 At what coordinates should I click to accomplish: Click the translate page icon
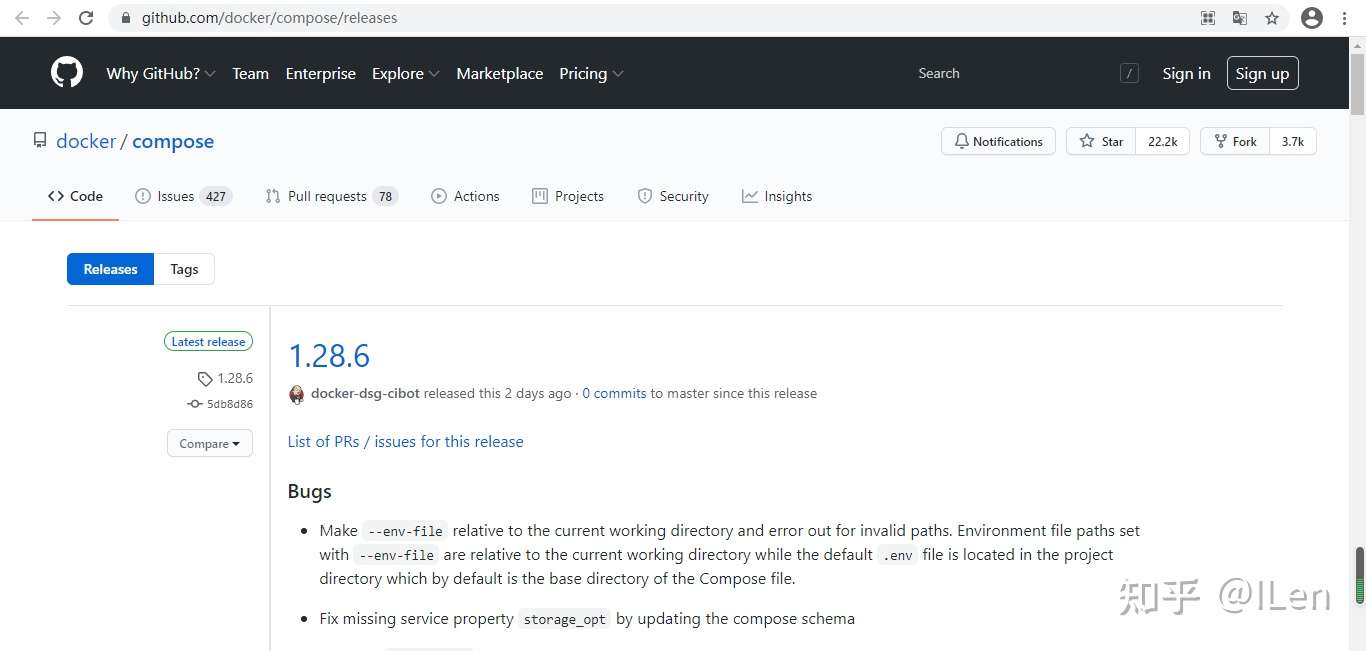1240,18
